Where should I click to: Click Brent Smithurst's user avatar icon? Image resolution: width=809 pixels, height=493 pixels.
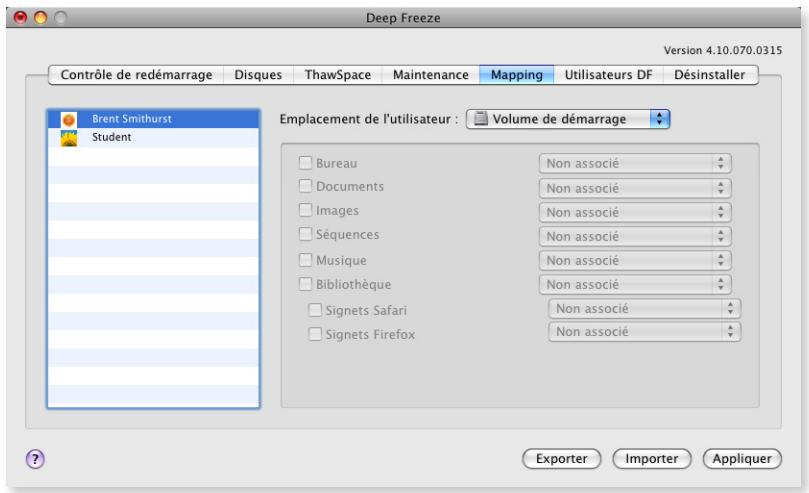pos(69,120)
